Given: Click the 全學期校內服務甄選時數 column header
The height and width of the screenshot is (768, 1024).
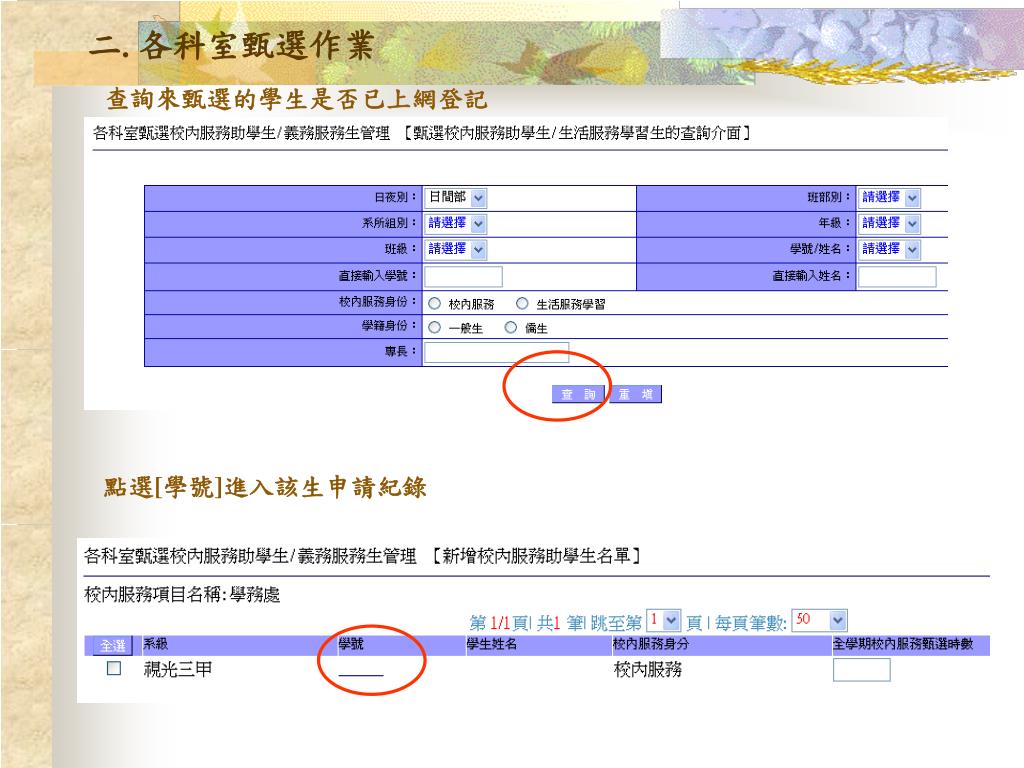Looking at the screenshot, I should (x=903, y=645).
